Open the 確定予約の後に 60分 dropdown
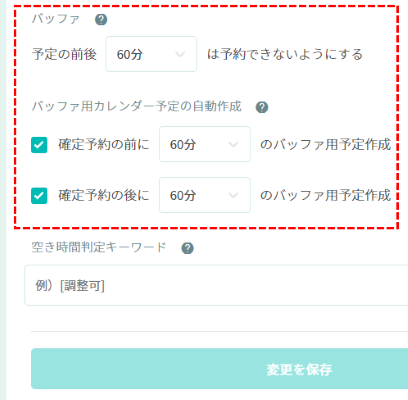 tap(205, 195)
